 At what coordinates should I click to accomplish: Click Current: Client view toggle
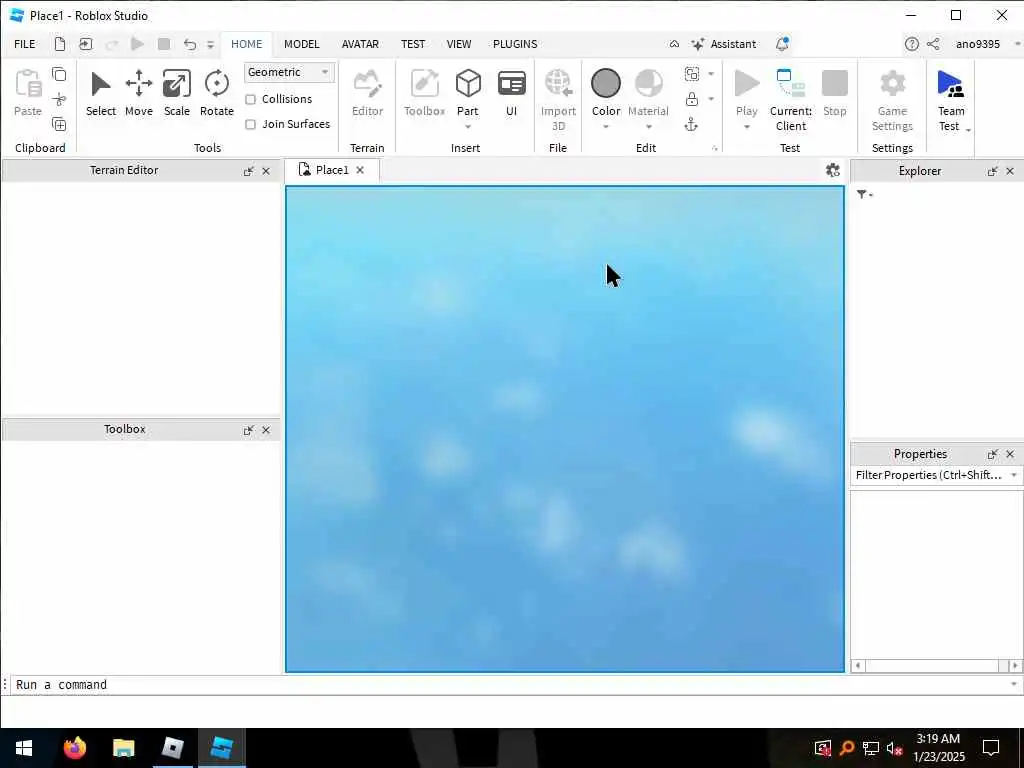pyautogui.click(x=790, y=99)
